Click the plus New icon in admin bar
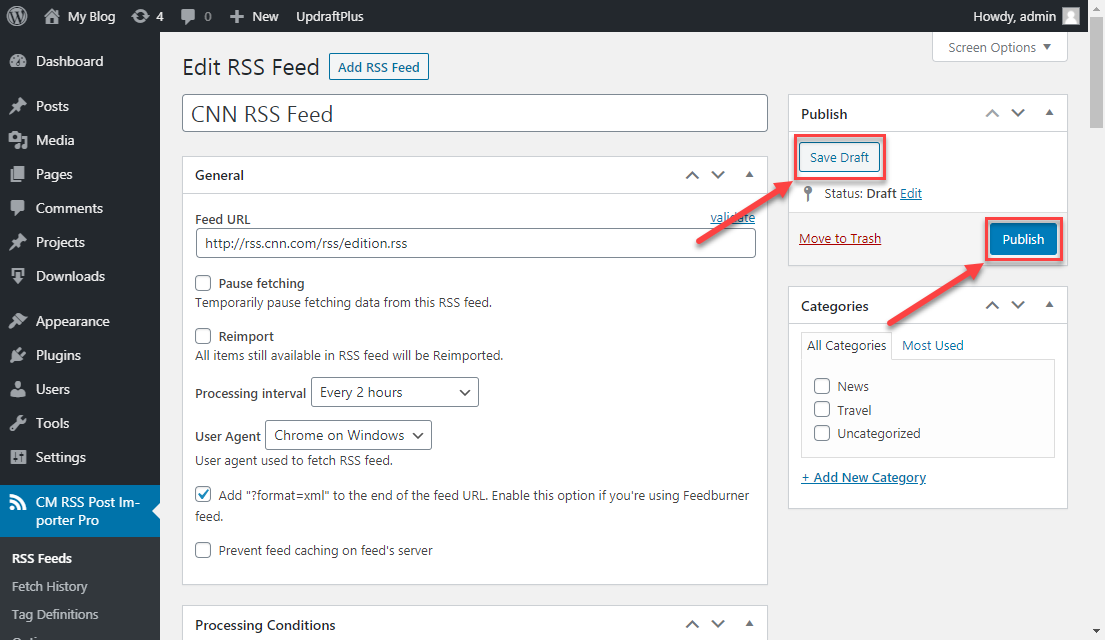Viewport: 1105px width, 640px height. click(237, 16)
